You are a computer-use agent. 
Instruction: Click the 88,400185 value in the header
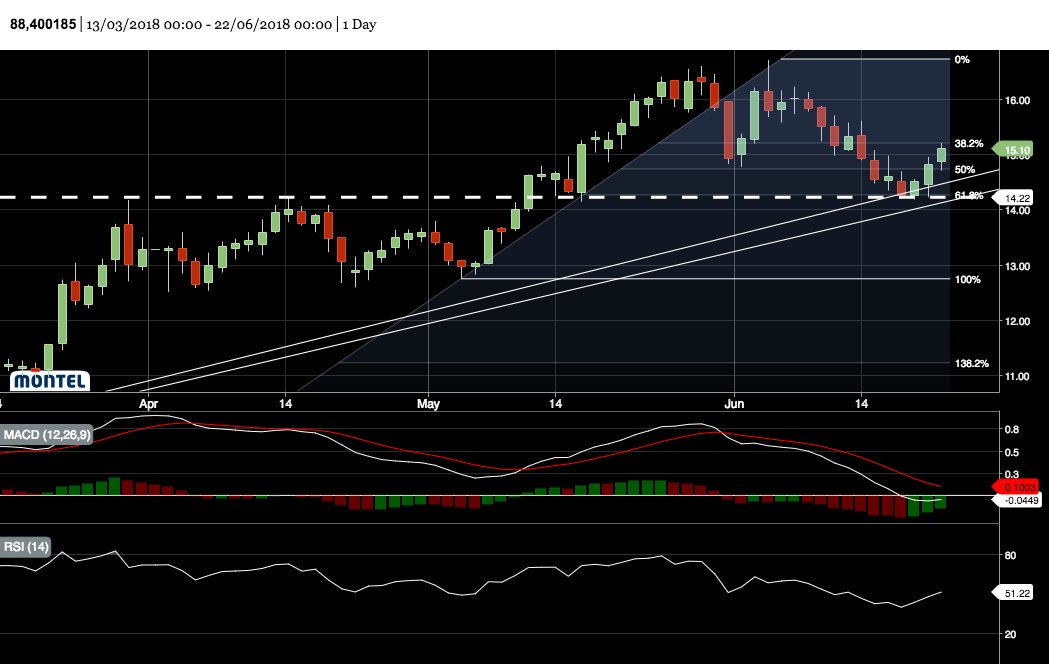(43, 25)
